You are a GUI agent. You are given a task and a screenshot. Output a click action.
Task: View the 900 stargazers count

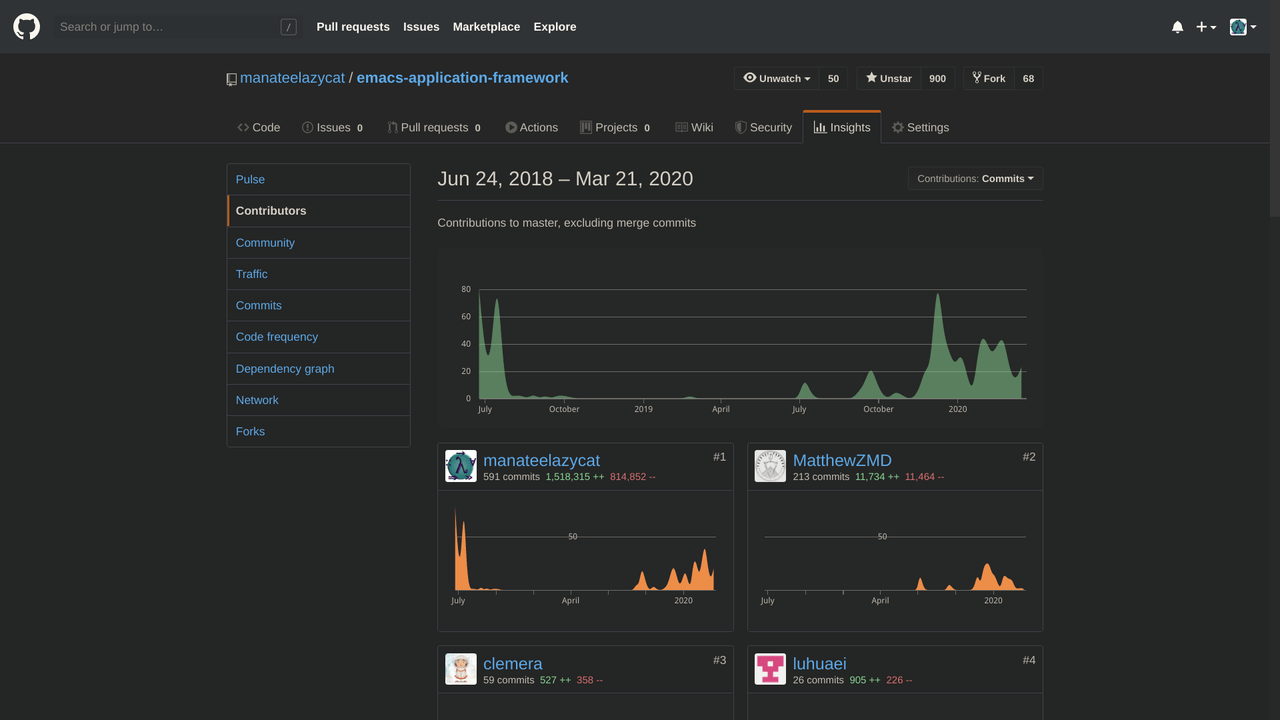coord(937,78)
